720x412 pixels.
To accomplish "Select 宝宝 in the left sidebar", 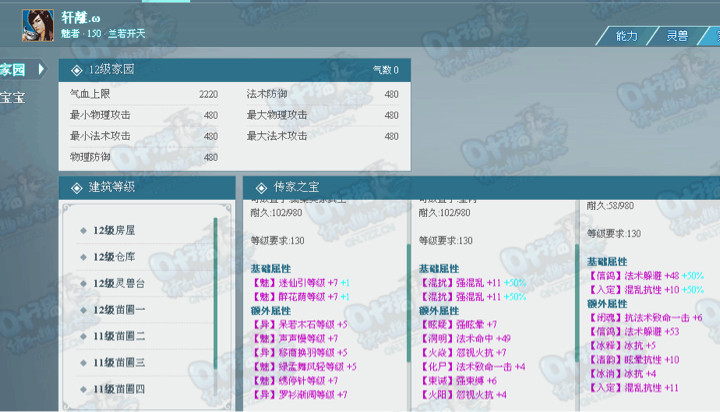I will point(13,97).
